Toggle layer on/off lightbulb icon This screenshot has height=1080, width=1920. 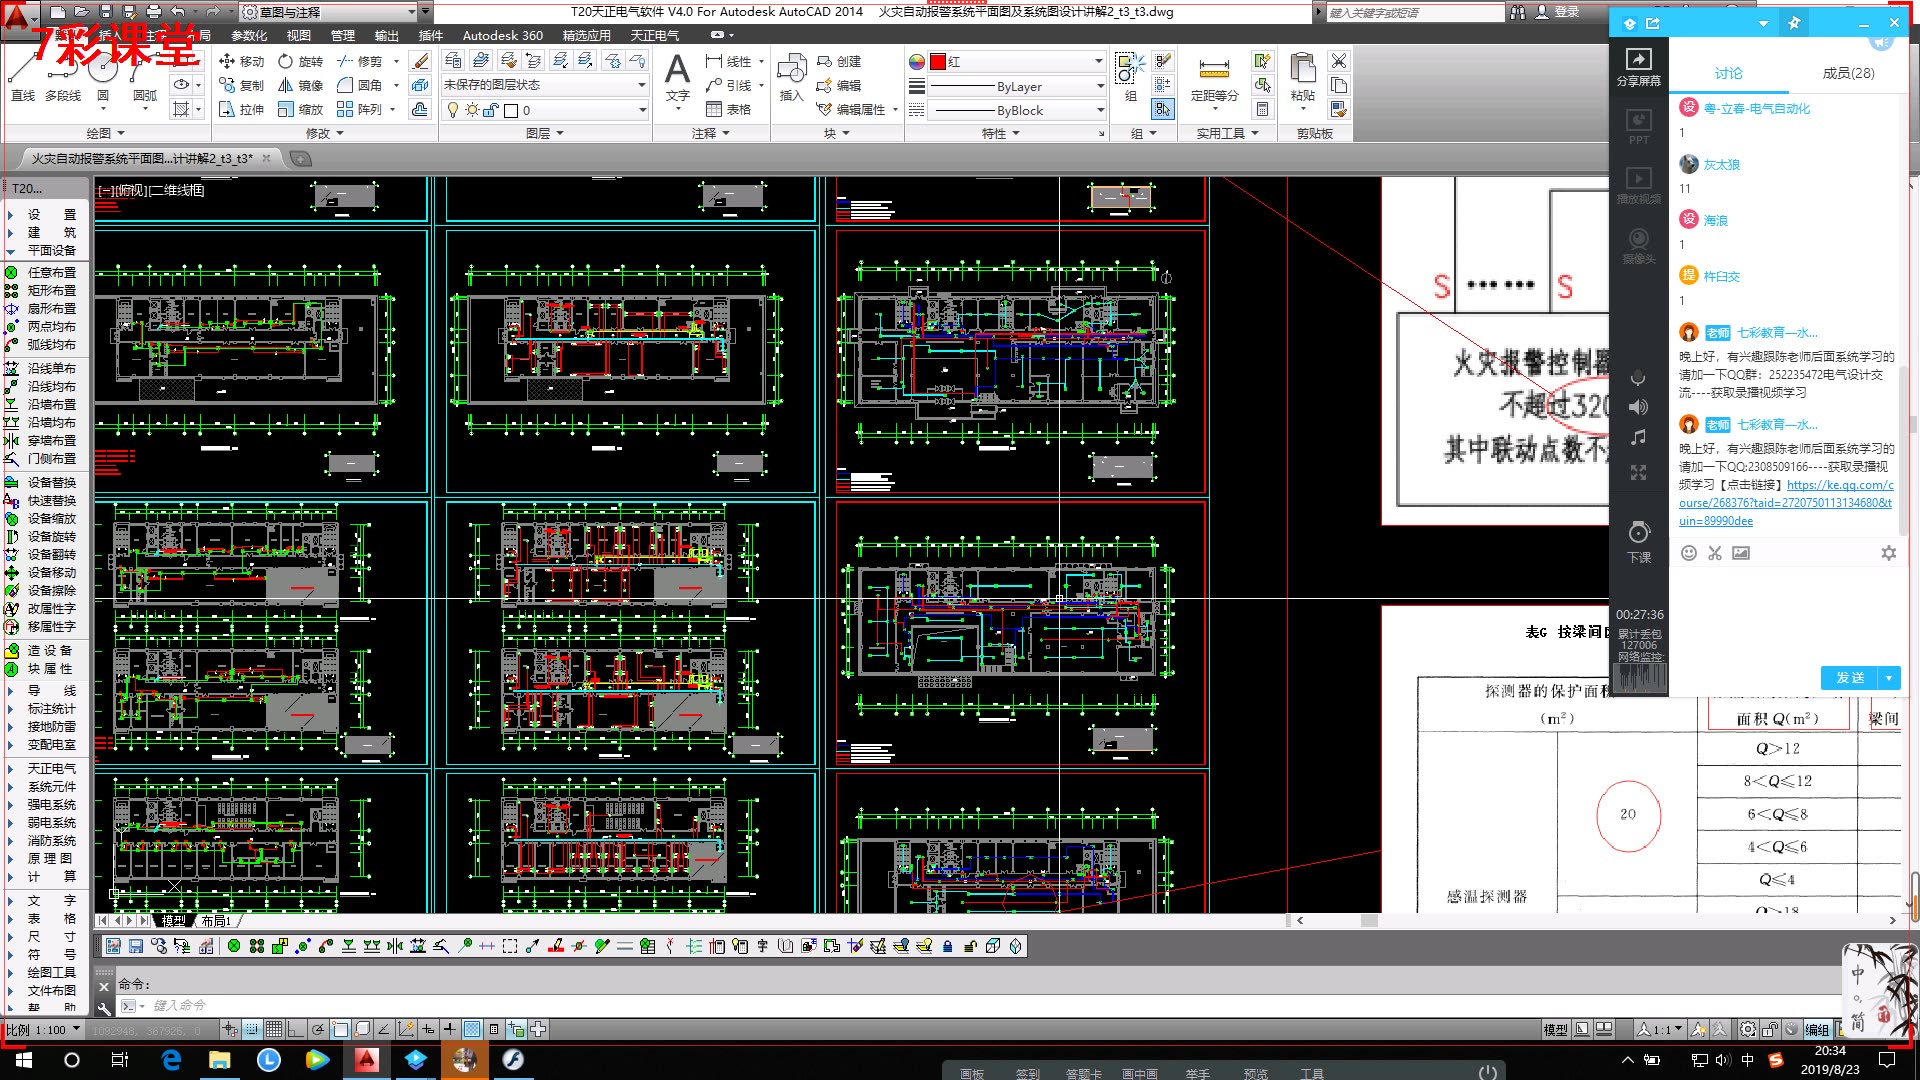(453, 110)
